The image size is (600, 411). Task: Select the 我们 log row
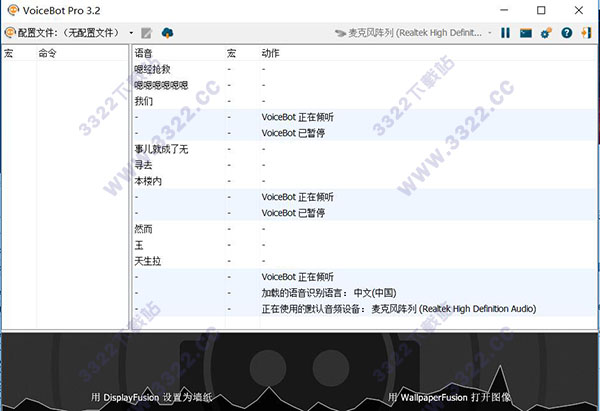pos(364,101)
